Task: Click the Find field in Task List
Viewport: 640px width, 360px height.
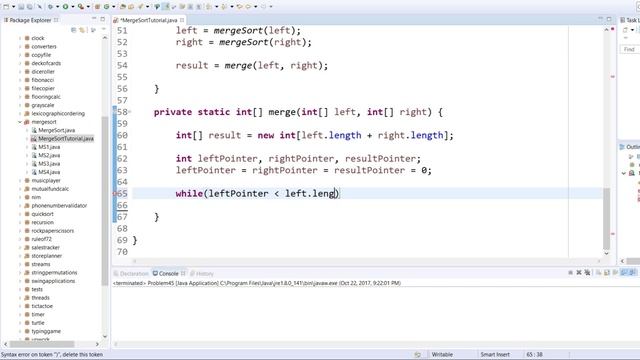Action: coord(630,49)
